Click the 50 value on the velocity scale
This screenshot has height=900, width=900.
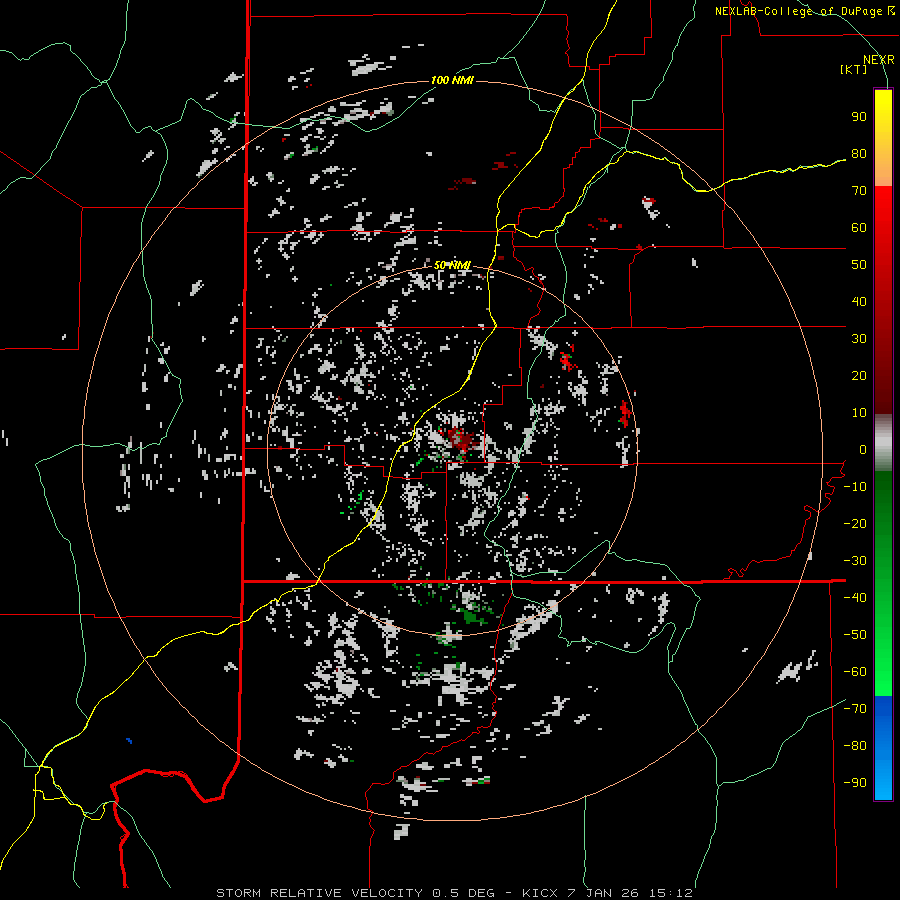coord(859,265)
